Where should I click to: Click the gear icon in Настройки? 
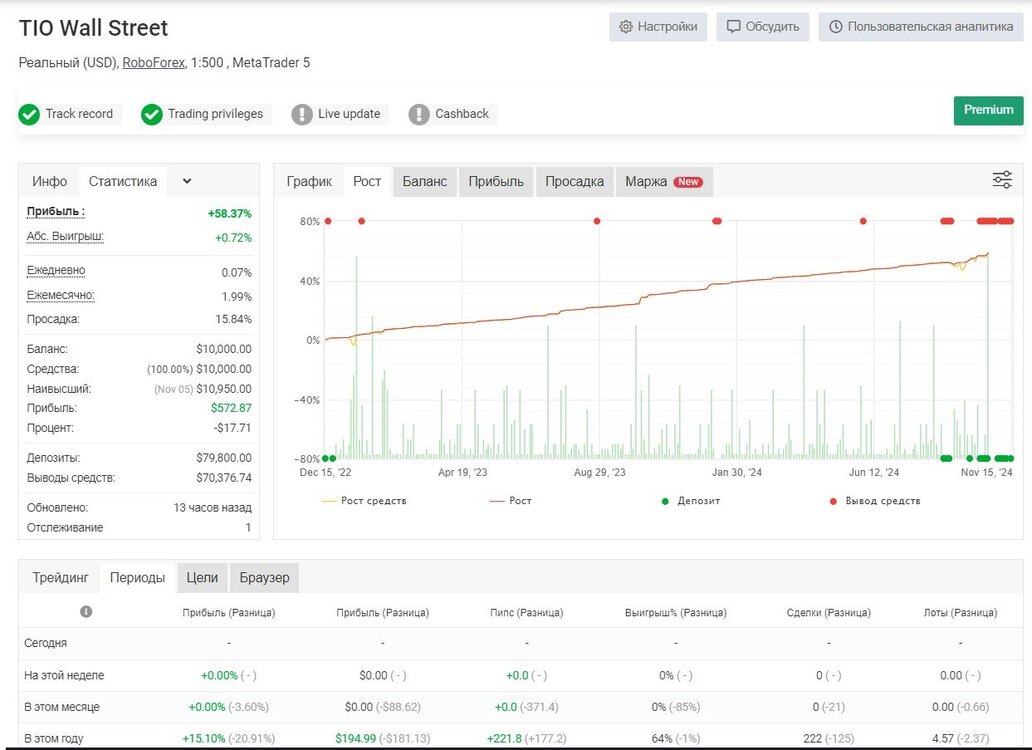[x=626, y=27]
